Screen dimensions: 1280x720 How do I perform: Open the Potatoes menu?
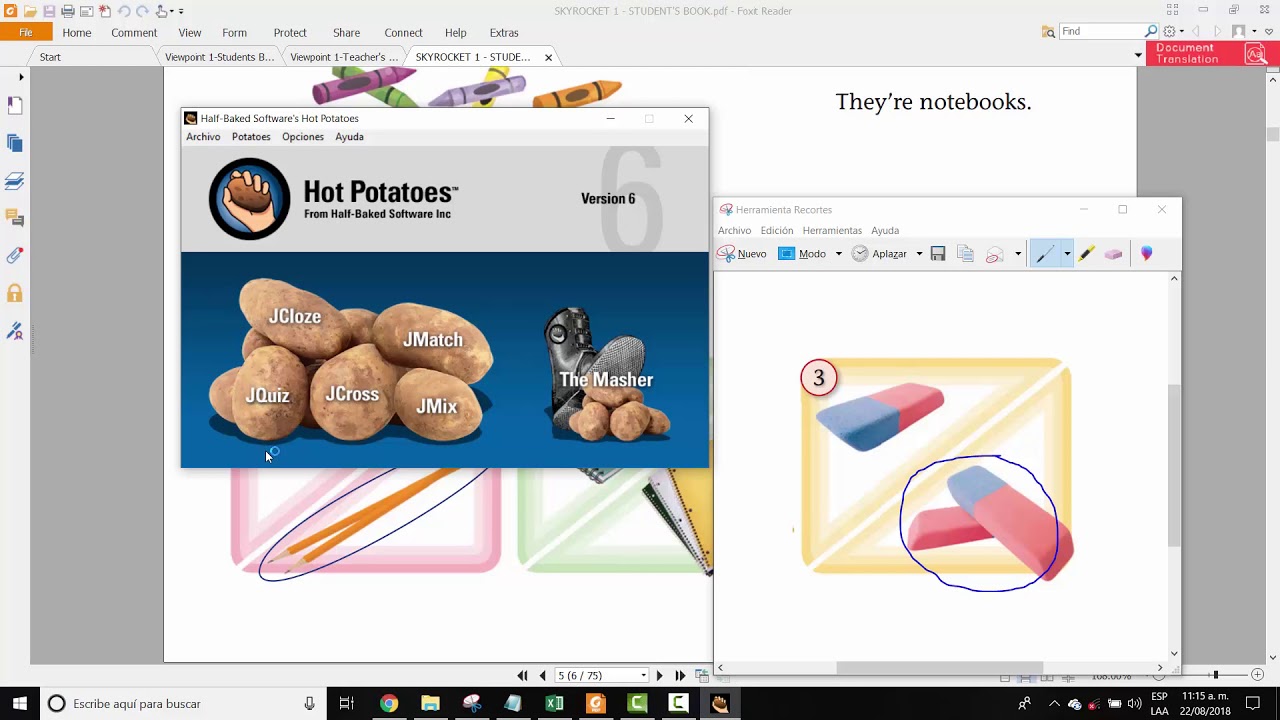(251, 137)
